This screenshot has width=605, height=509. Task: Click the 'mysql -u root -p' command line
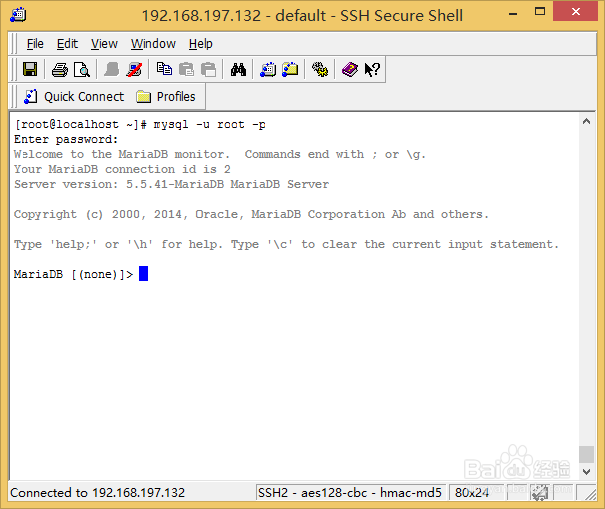210,125
